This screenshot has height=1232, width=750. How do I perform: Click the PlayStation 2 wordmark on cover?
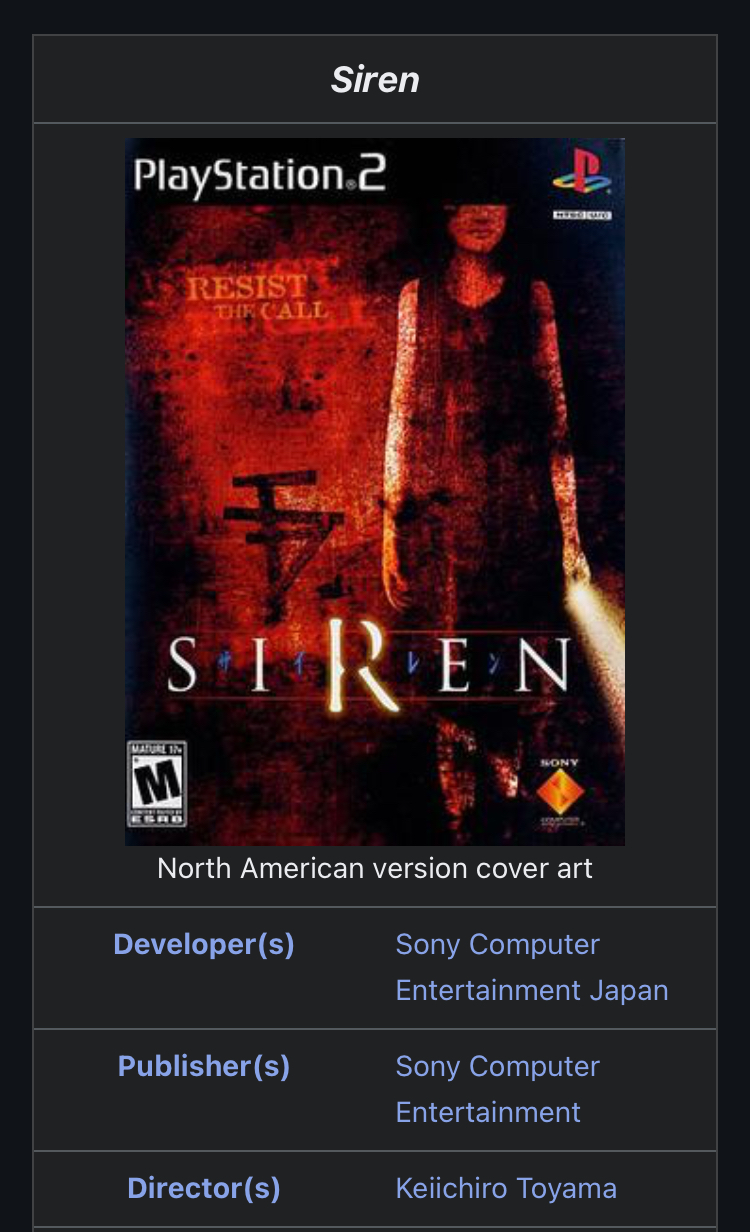[259, 176]
